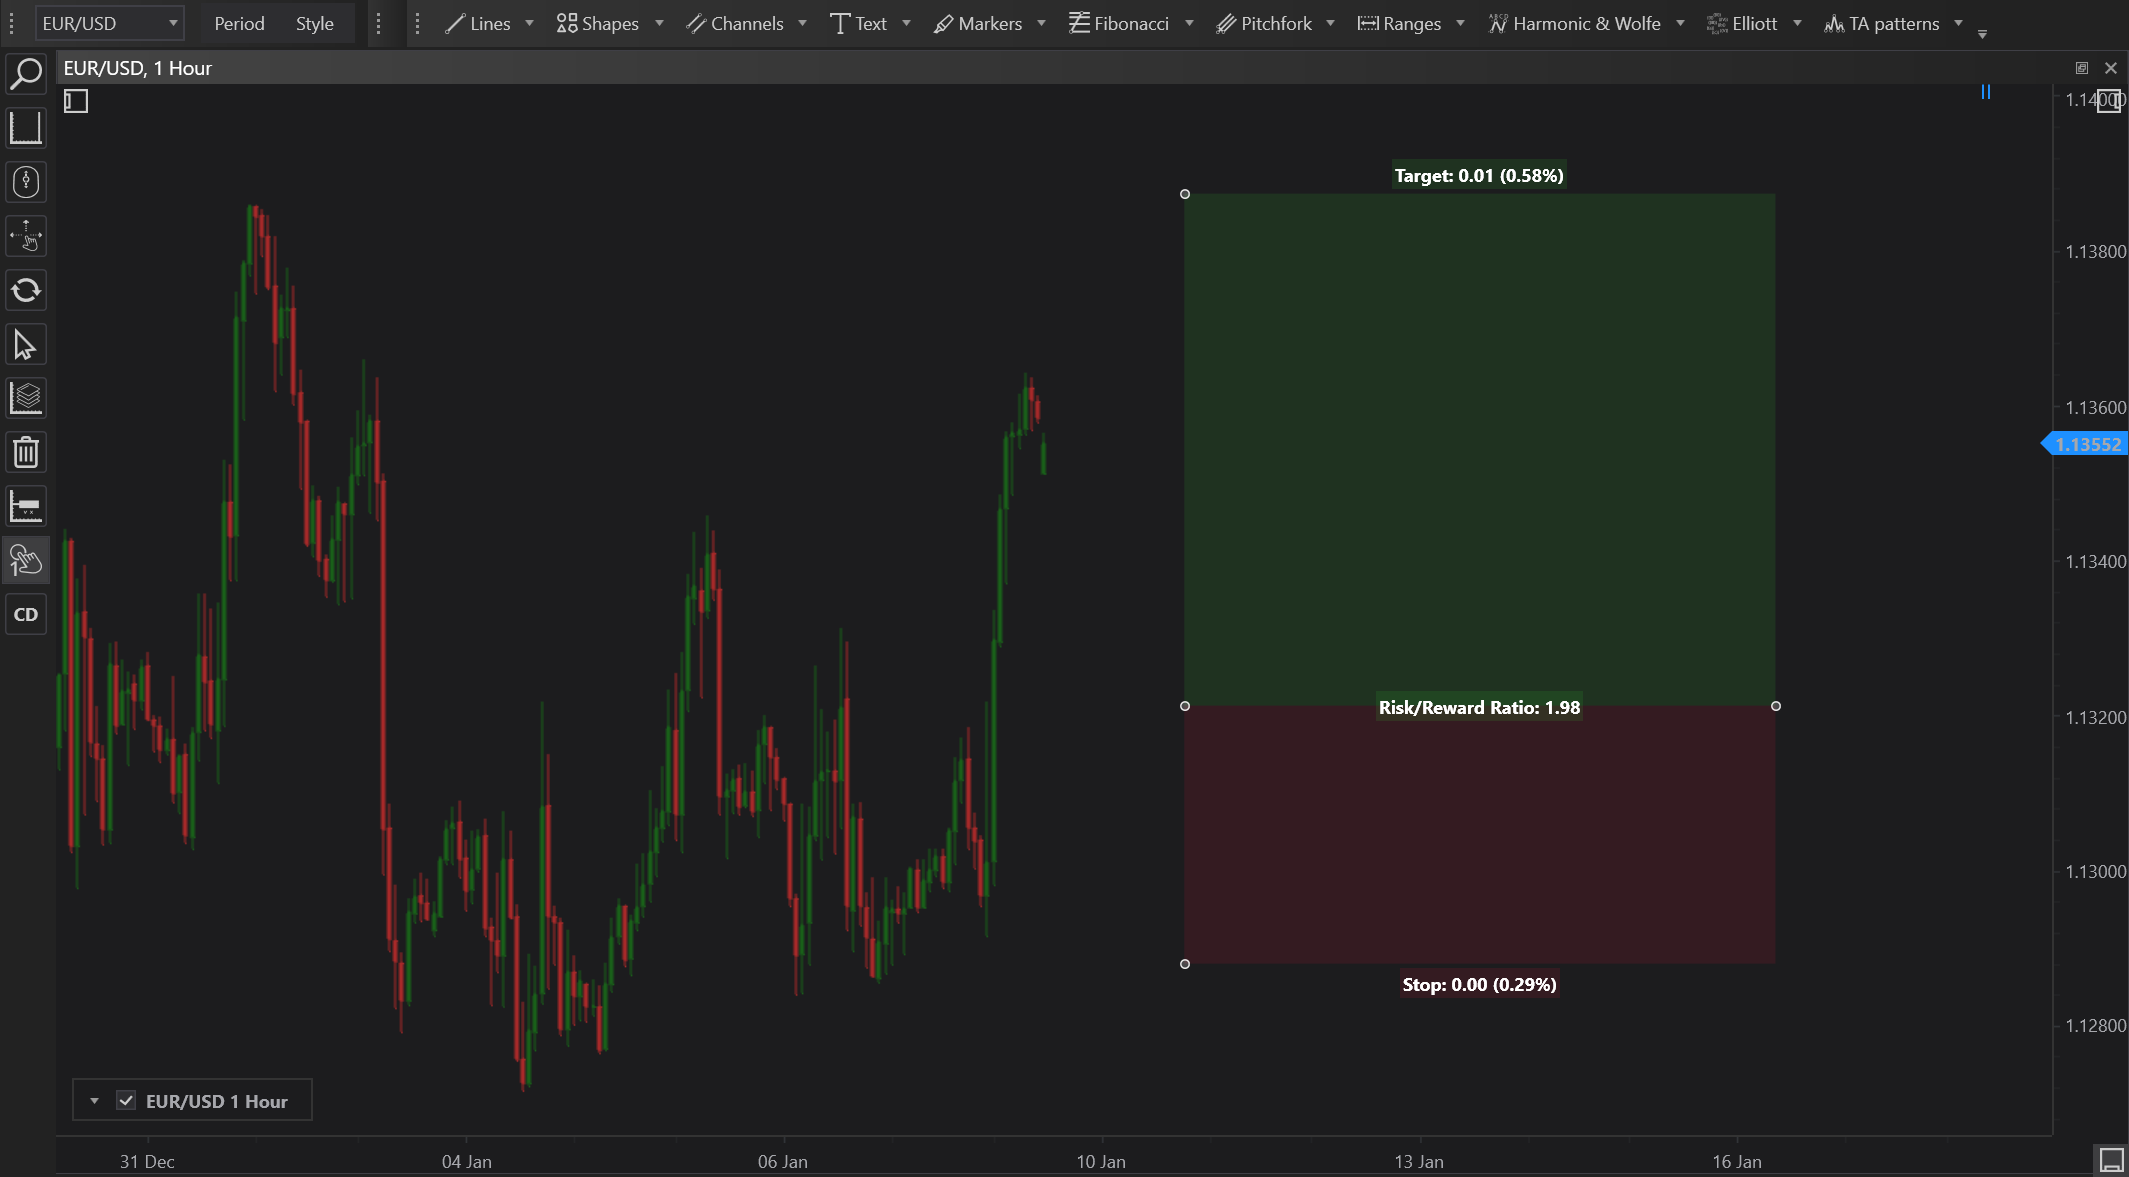Click the 1.13552 current price label

pyautogui.click(x=2087, y=445)
